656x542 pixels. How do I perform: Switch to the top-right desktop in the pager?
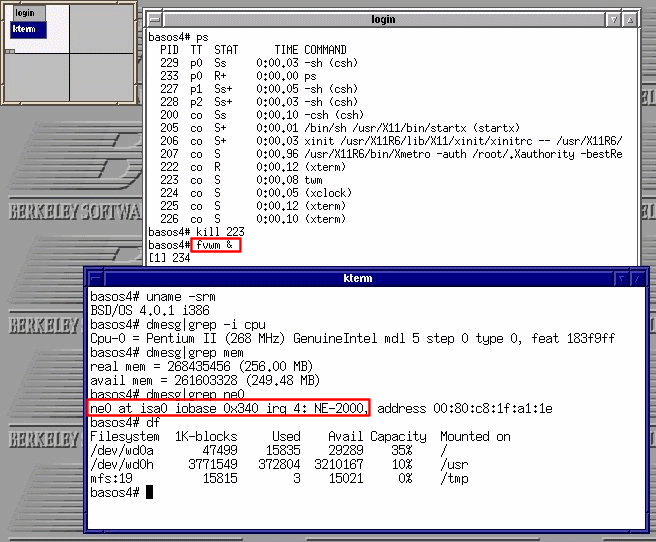102,28
